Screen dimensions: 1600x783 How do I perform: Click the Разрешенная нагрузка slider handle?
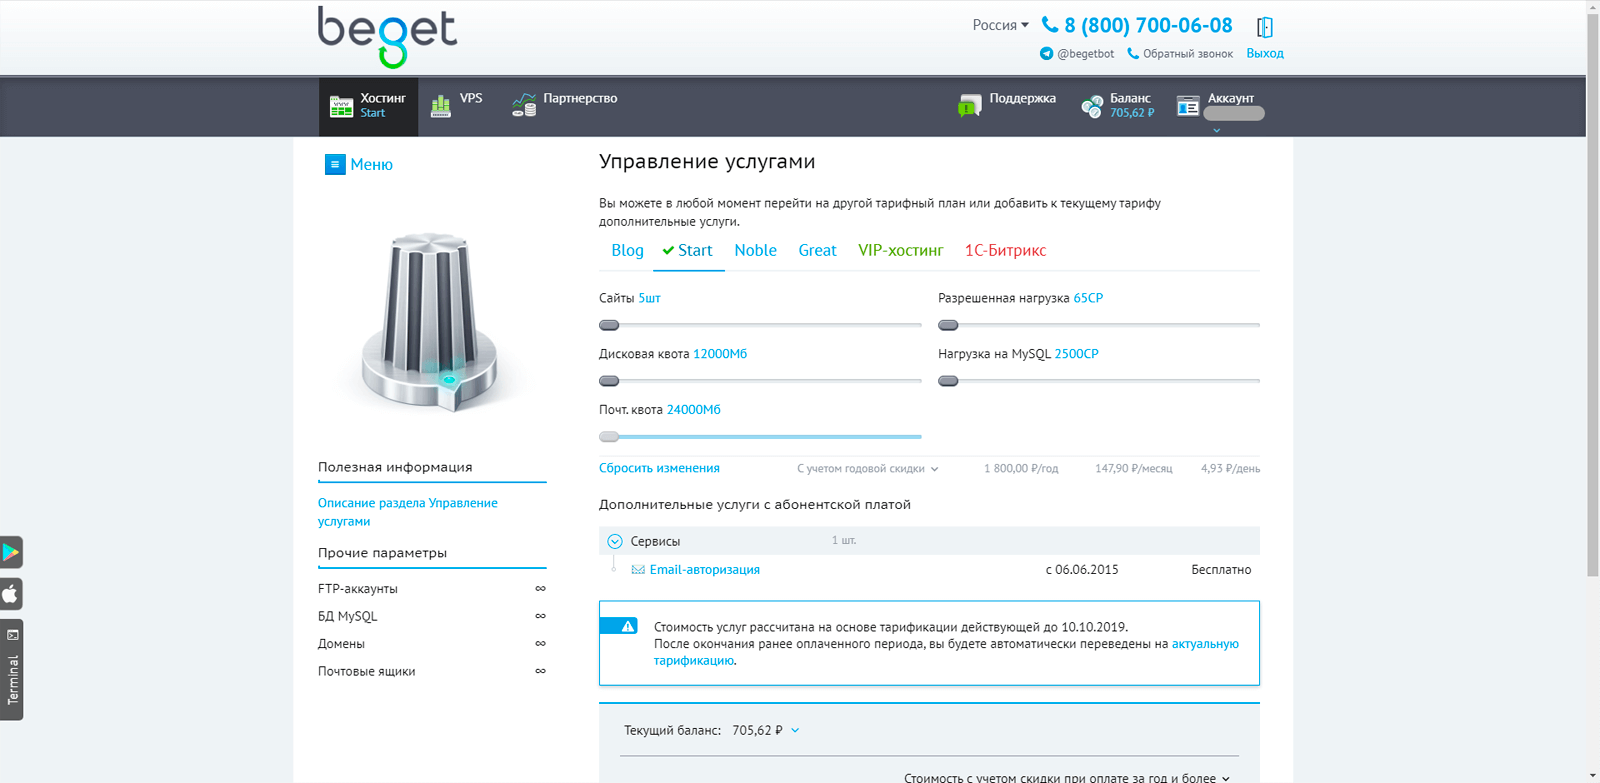click(x=948, y=325)
